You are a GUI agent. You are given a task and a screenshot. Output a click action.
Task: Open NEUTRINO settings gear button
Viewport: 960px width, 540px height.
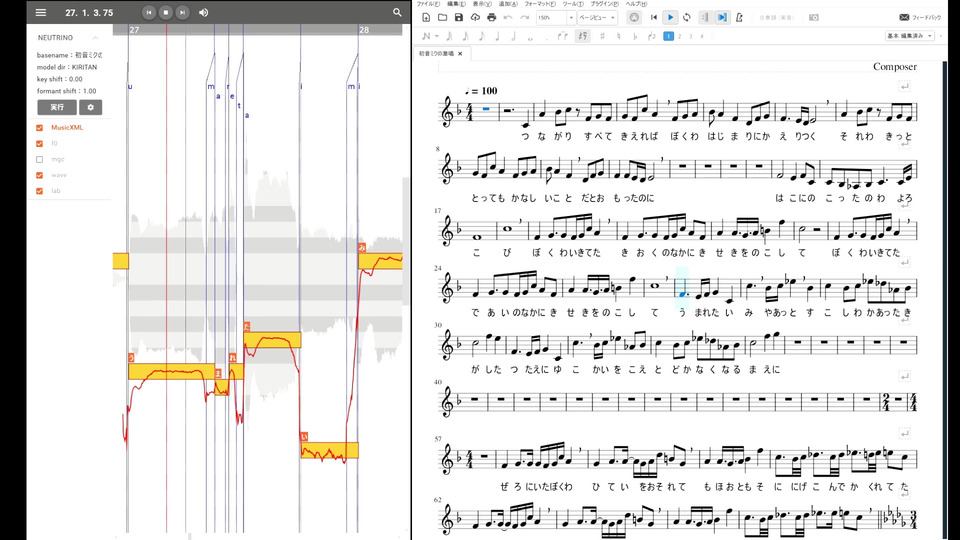(x=91, y=107)
